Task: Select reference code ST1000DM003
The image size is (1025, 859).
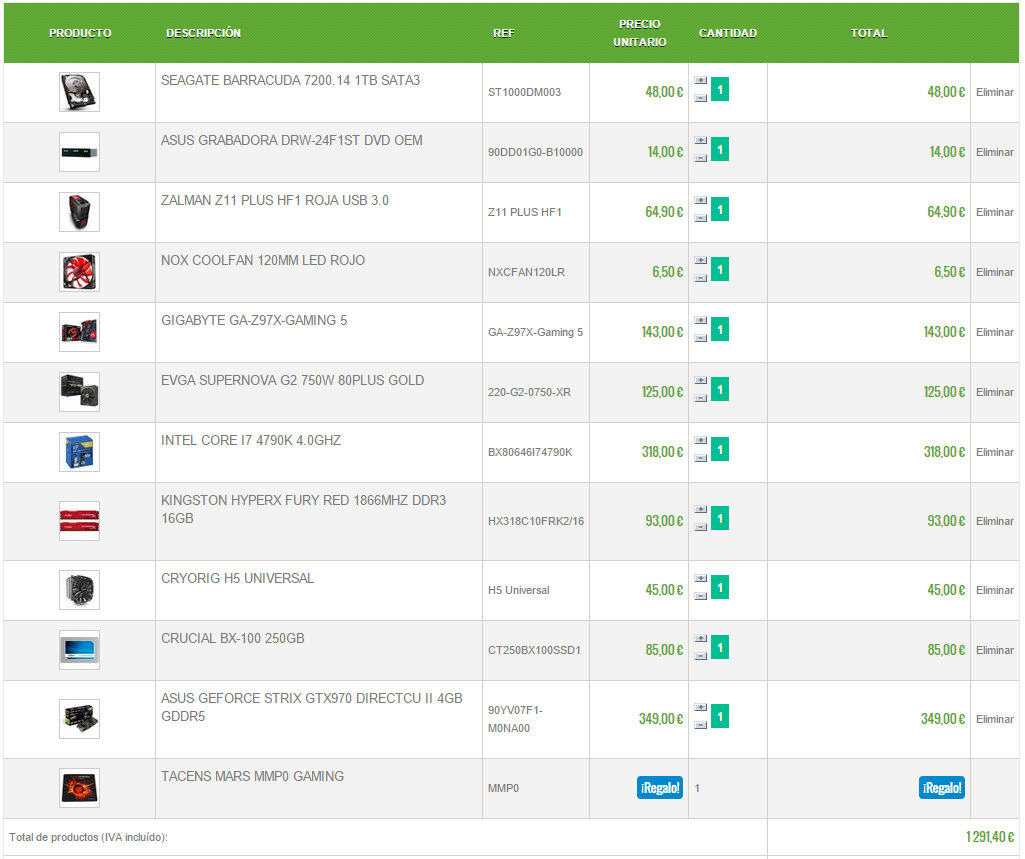Action: coord(524,92)
